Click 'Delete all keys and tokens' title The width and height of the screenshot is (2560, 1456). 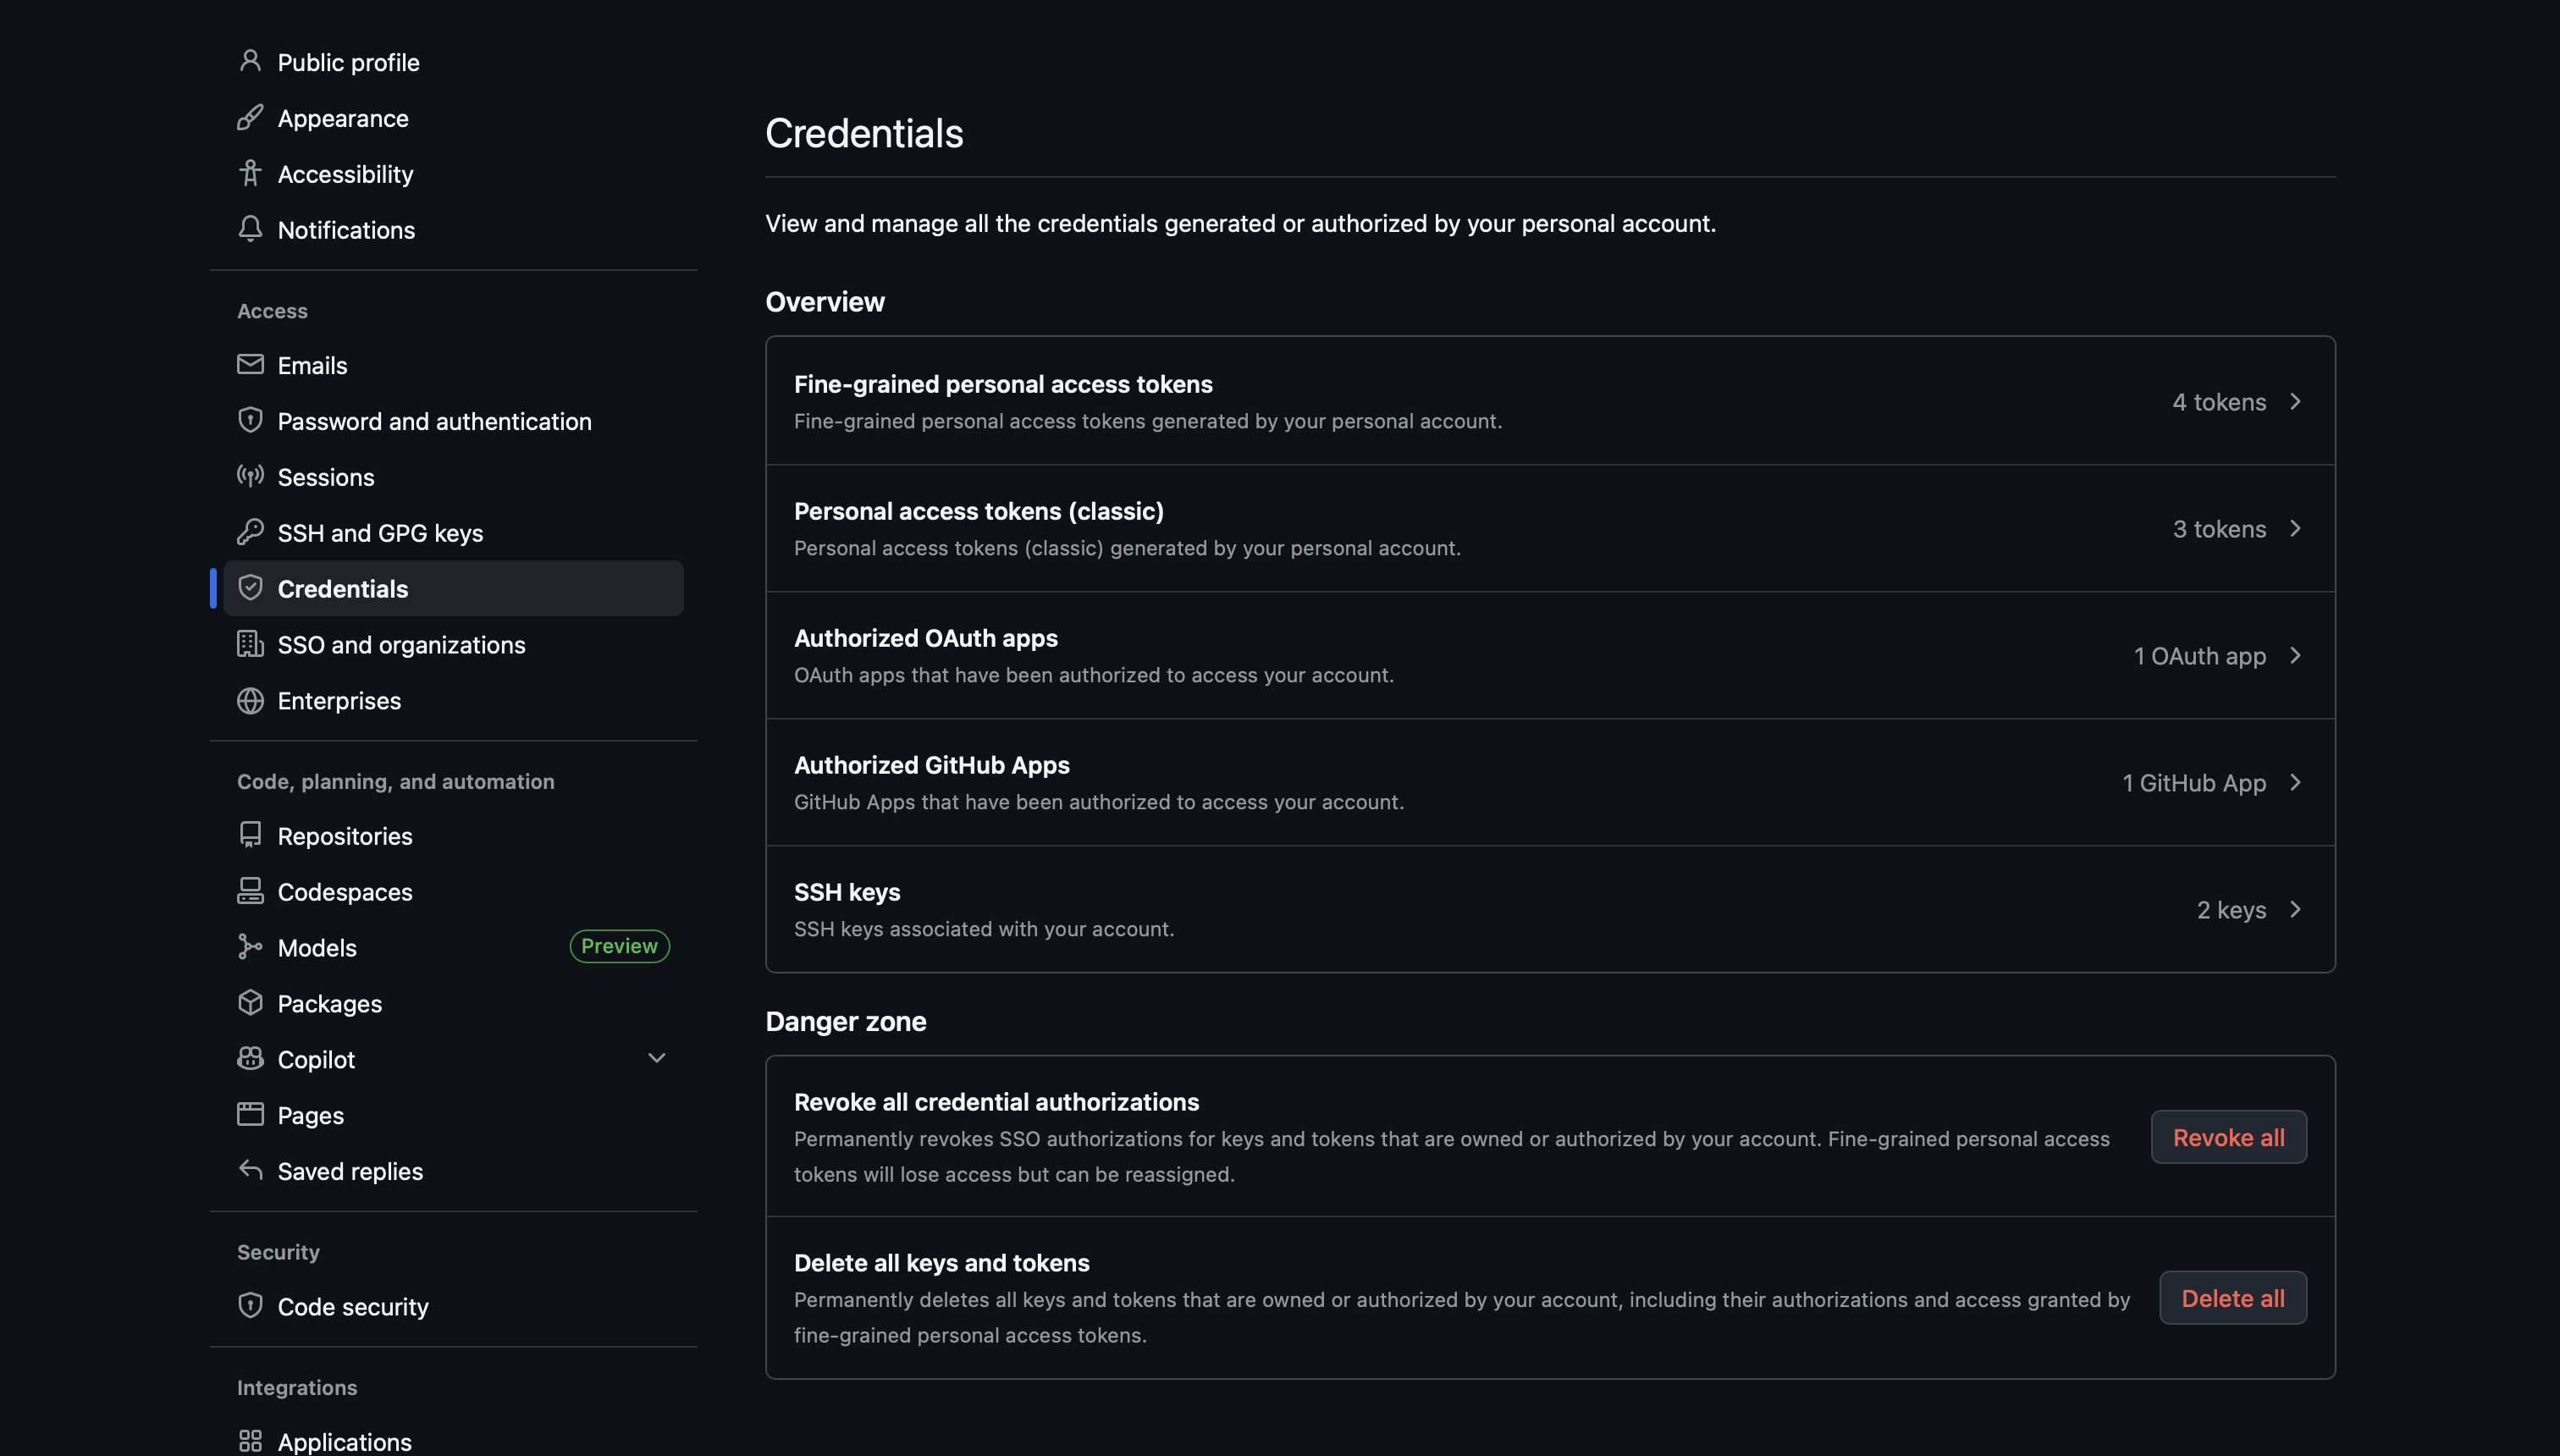tap(941, 1263)
